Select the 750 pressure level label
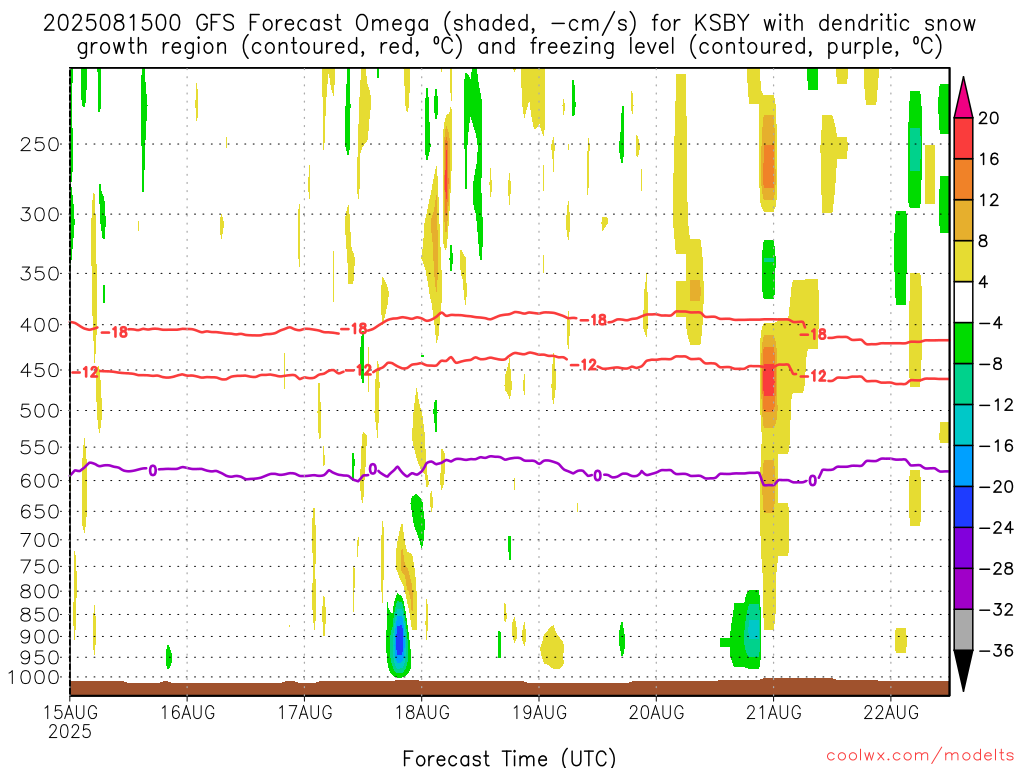The image size is (1024, 768). click(40, 567)
